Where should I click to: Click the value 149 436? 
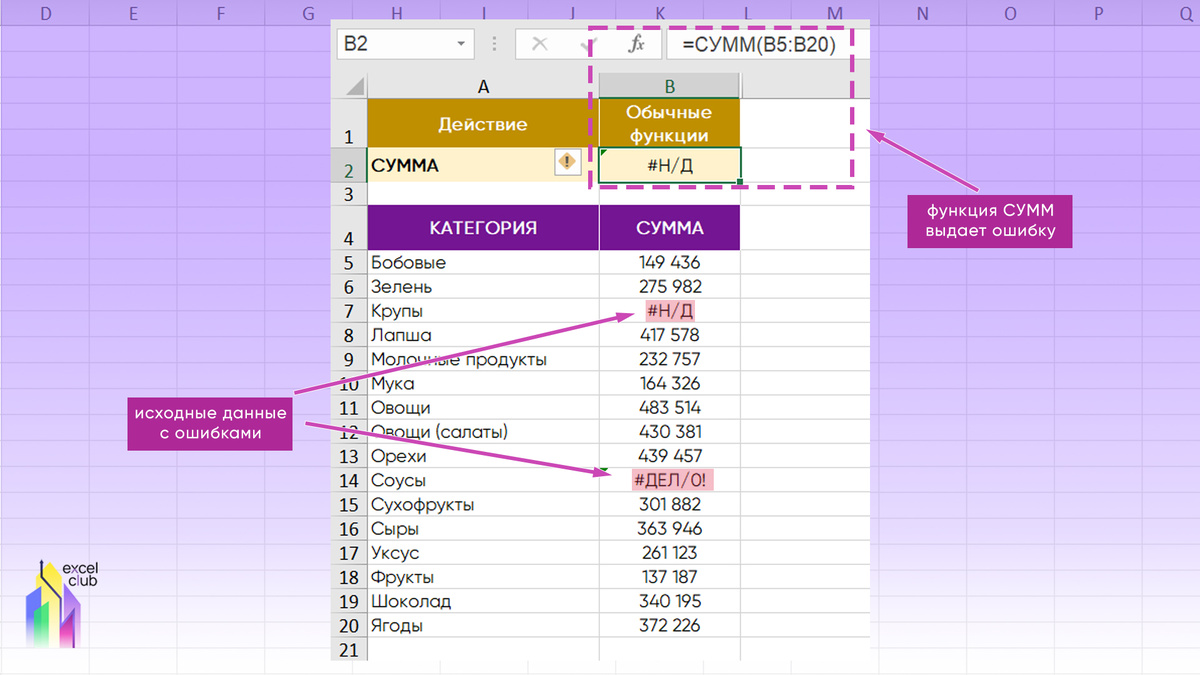[x=670, y=263]
